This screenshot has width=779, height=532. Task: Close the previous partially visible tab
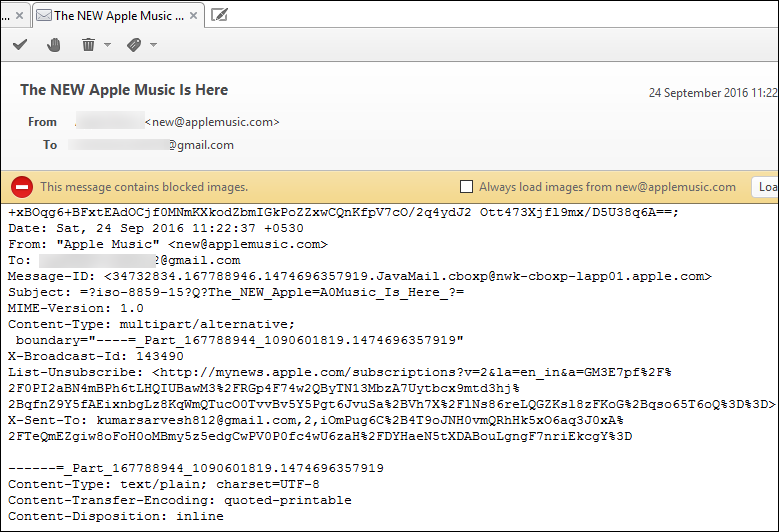pos(19,16)
